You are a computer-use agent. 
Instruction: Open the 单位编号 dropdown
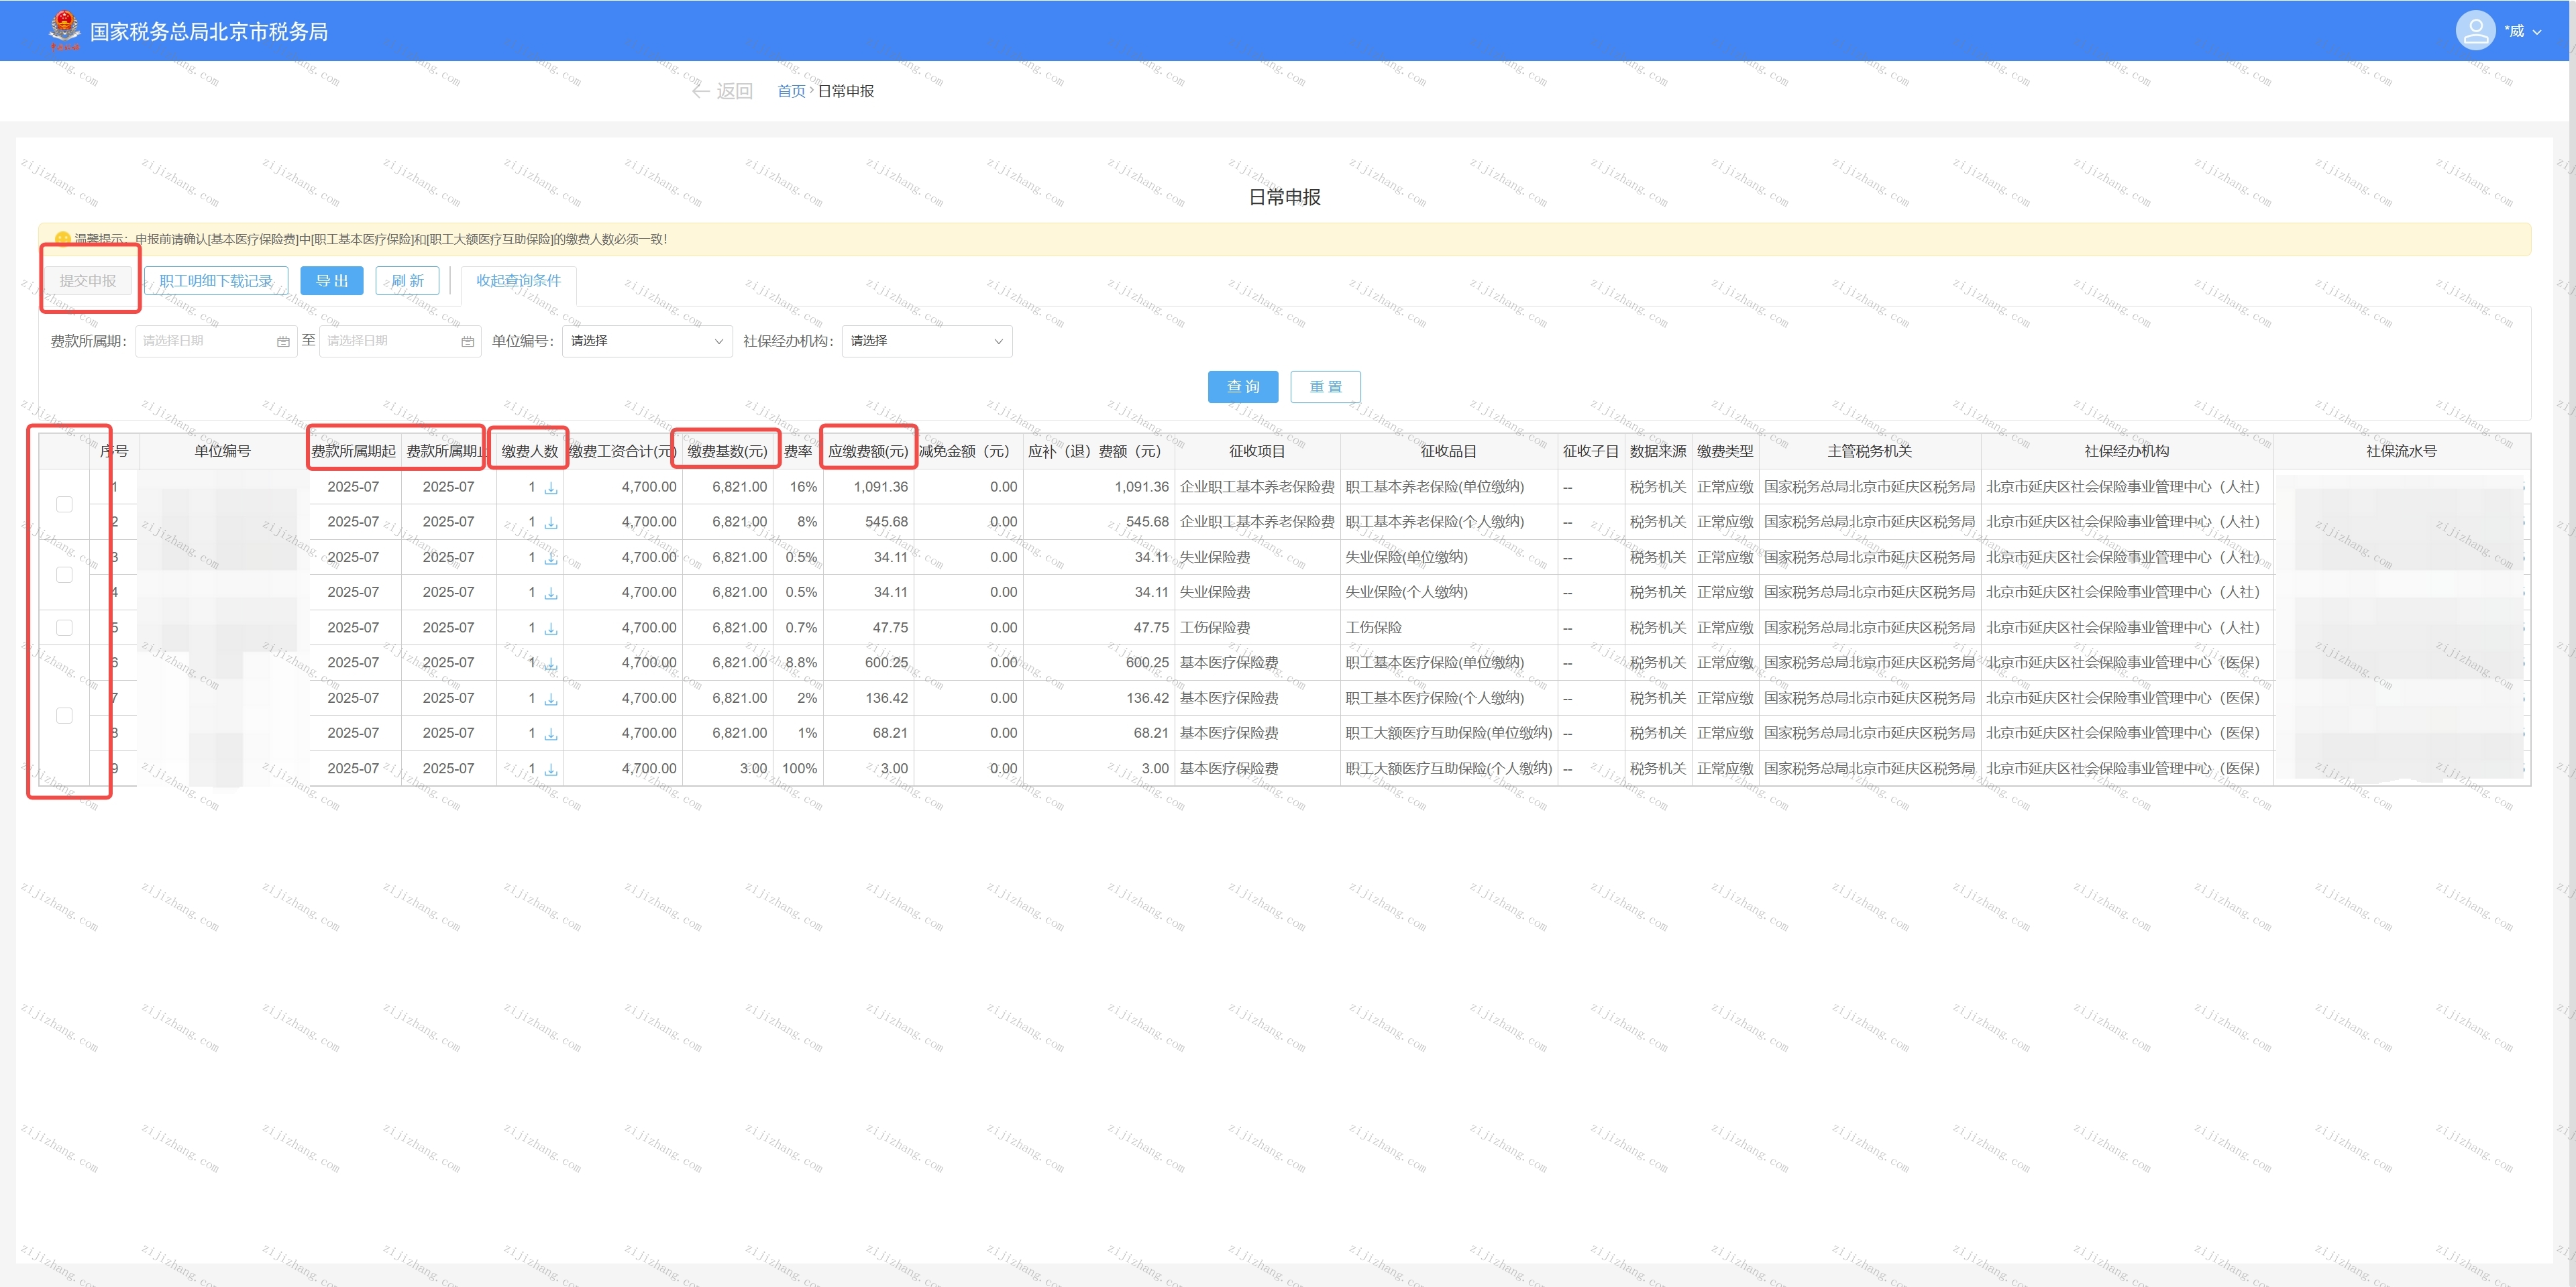tap(647, 341)
